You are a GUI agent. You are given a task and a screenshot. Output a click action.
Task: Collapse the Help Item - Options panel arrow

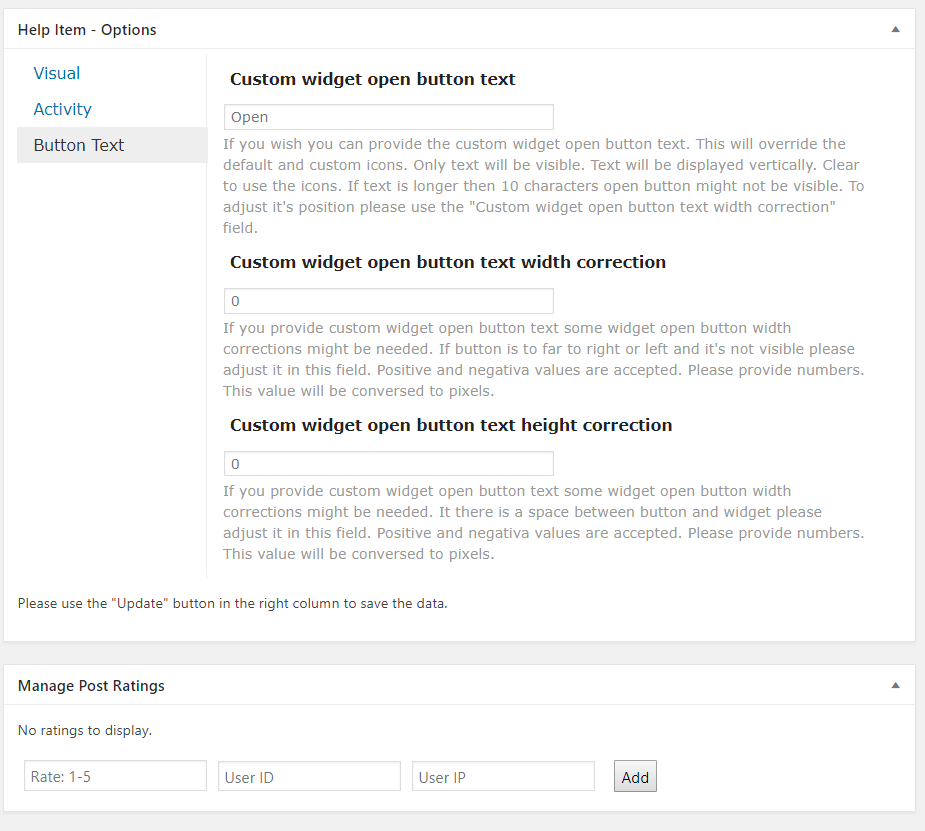coord(895,30)
